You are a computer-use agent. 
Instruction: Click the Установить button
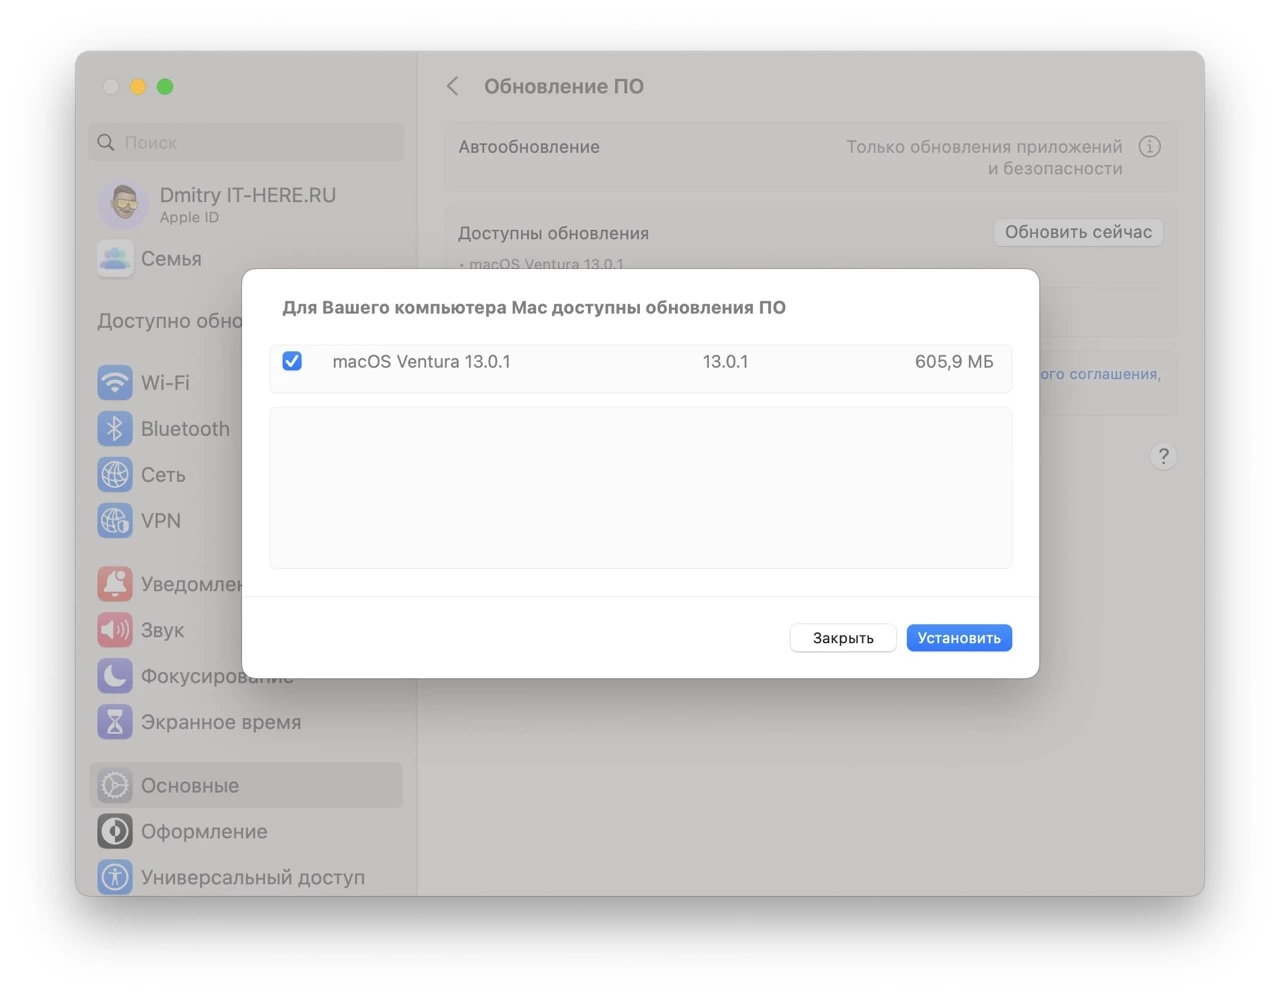(959, 638)
